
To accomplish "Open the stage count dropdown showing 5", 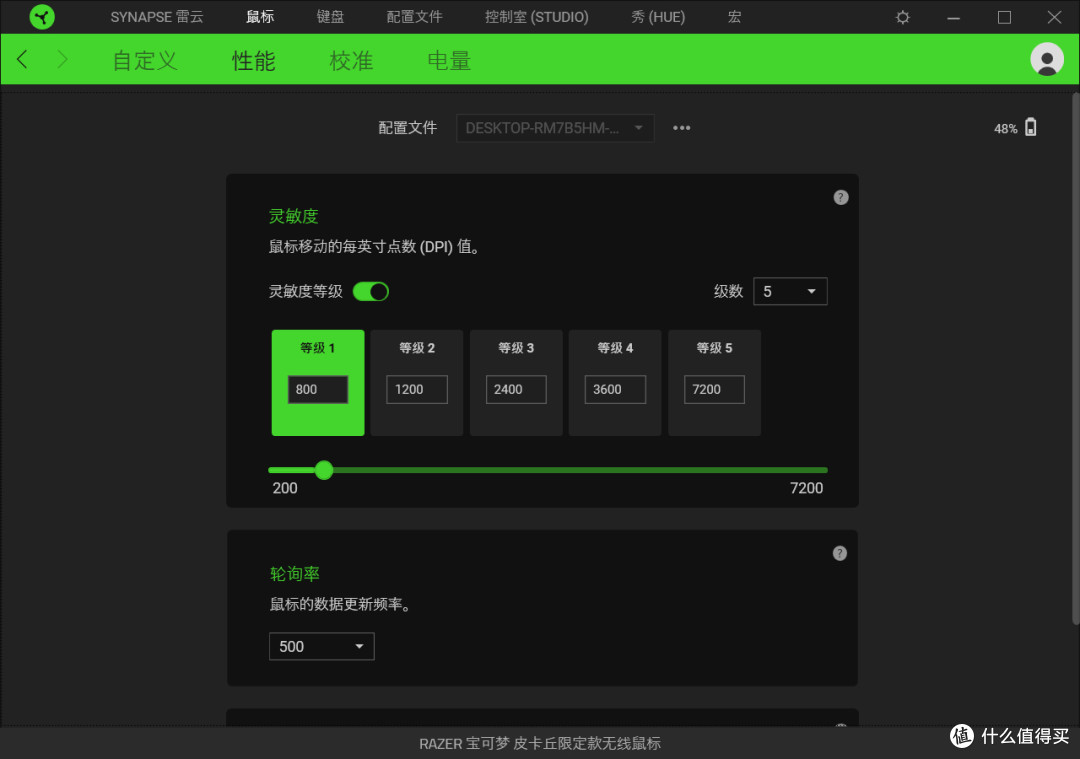I will click(790, 291).
